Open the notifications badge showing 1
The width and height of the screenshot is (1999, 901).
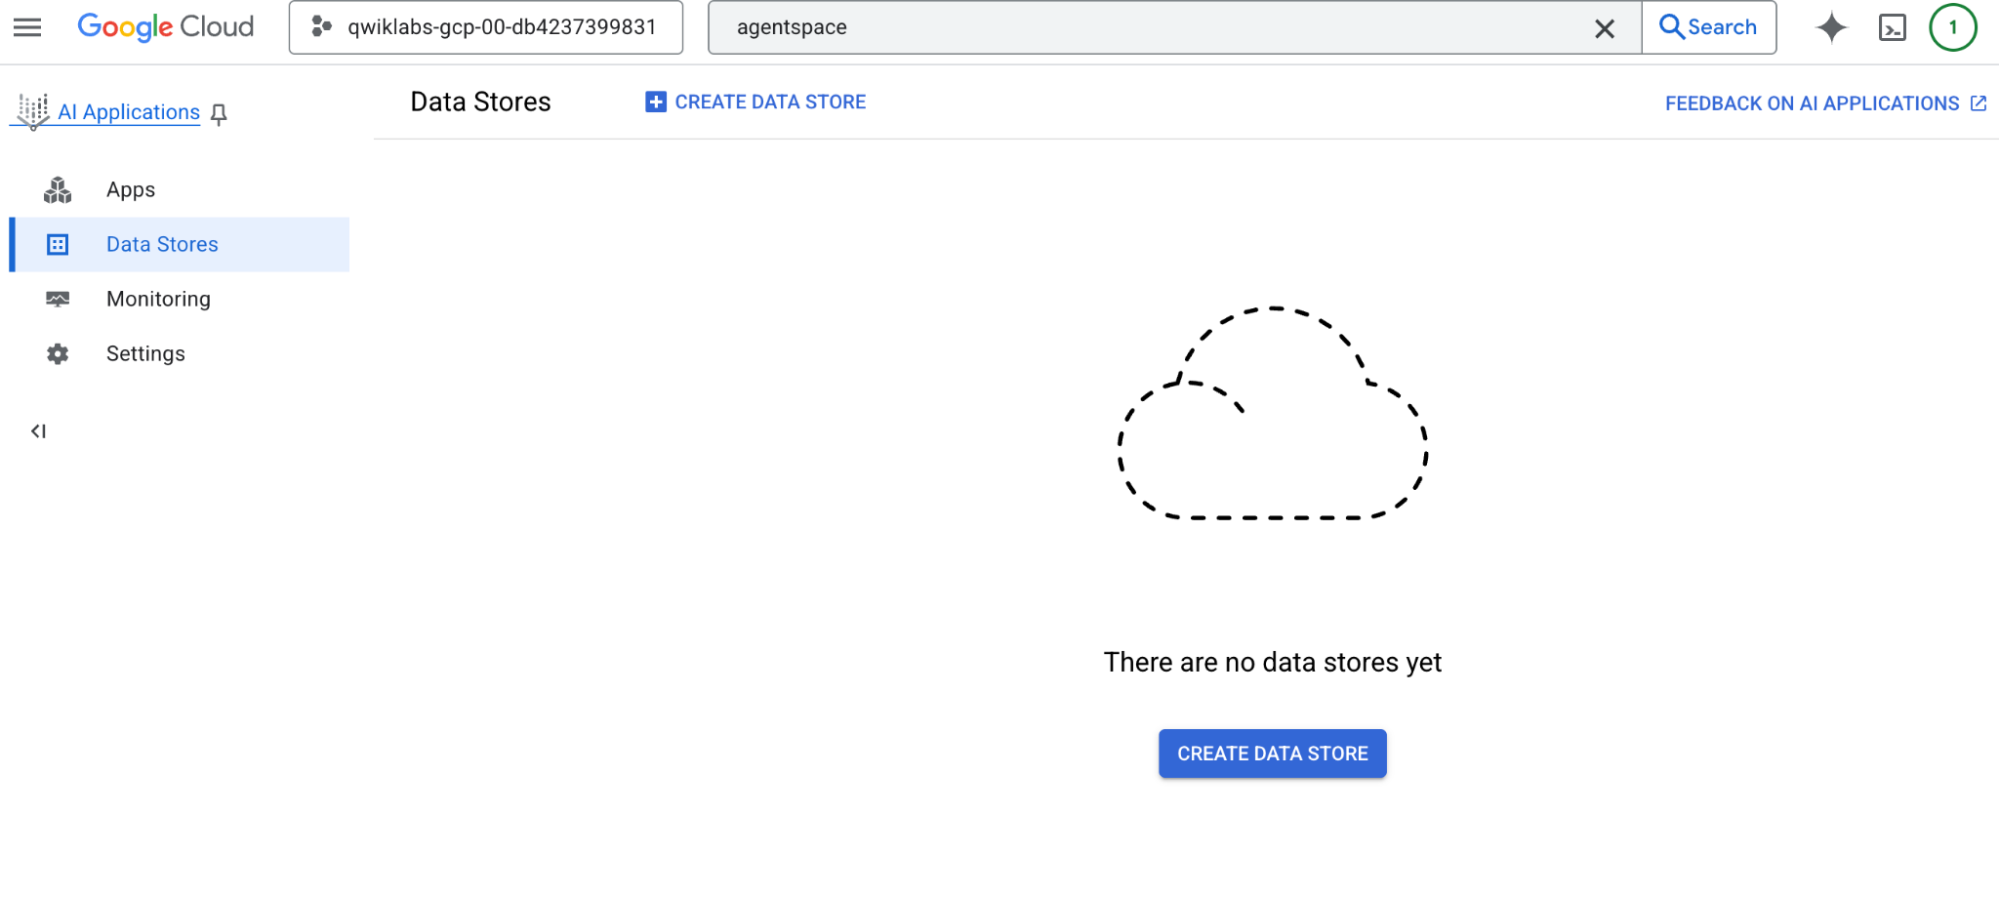pos(1952,27)
